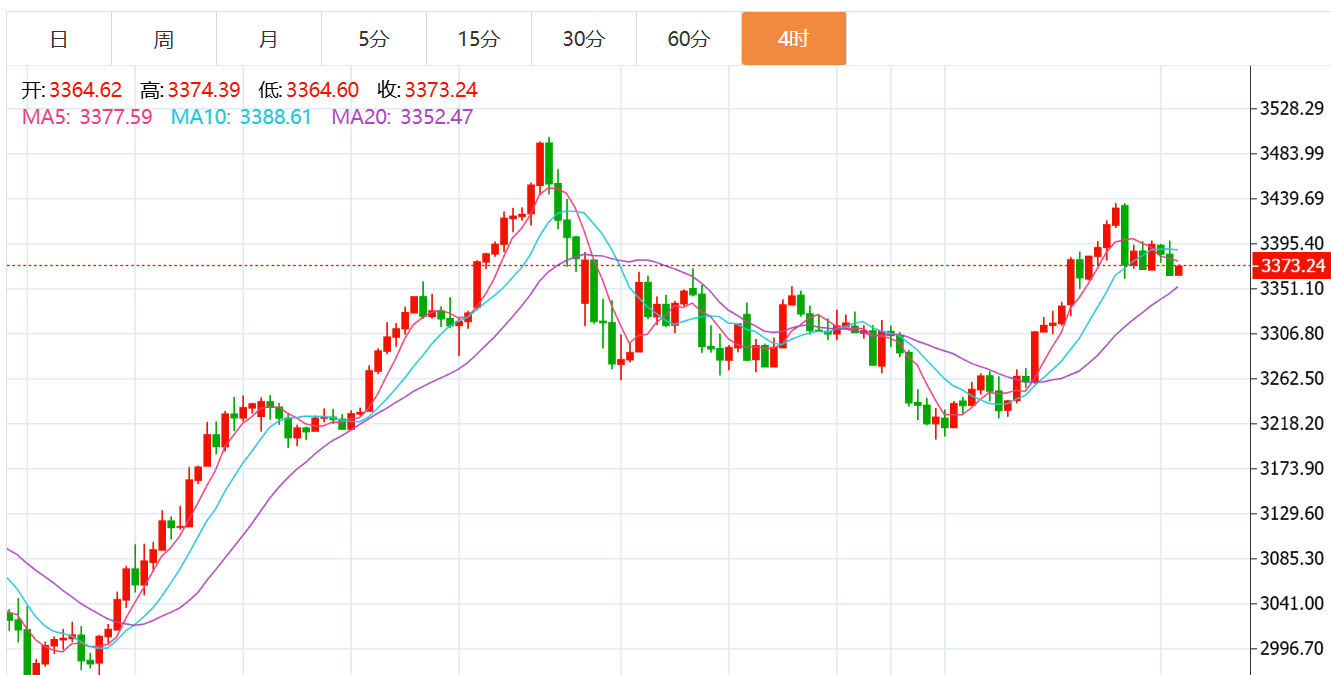Click the active 4时 tab
Screen dimensions: 1331x675
tap(794, 39)
